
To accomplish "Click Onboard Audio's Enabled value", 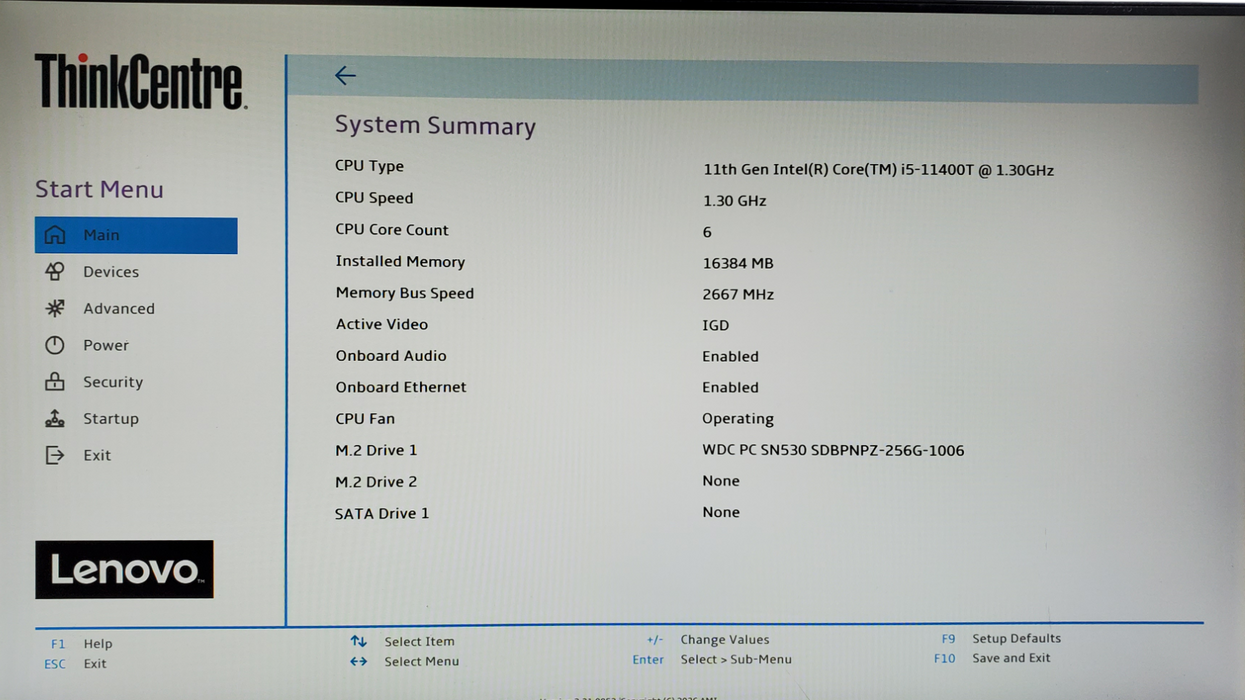I will click(x=730, y=357).
